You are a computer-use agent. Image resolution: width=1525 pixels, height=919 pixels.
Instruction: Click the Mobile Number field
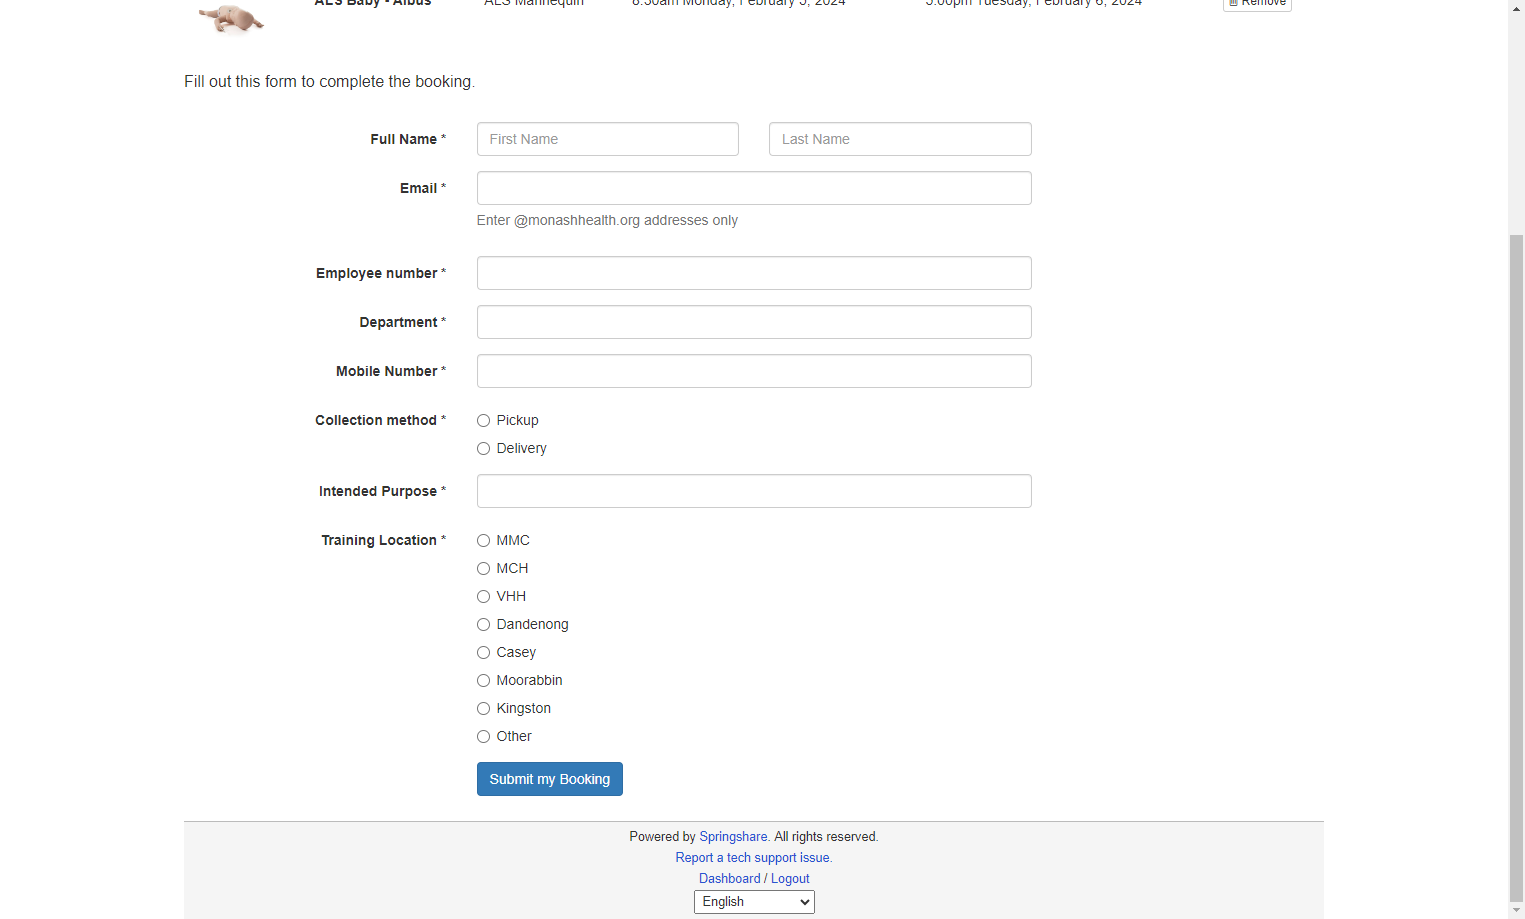(x=754, y=371)
